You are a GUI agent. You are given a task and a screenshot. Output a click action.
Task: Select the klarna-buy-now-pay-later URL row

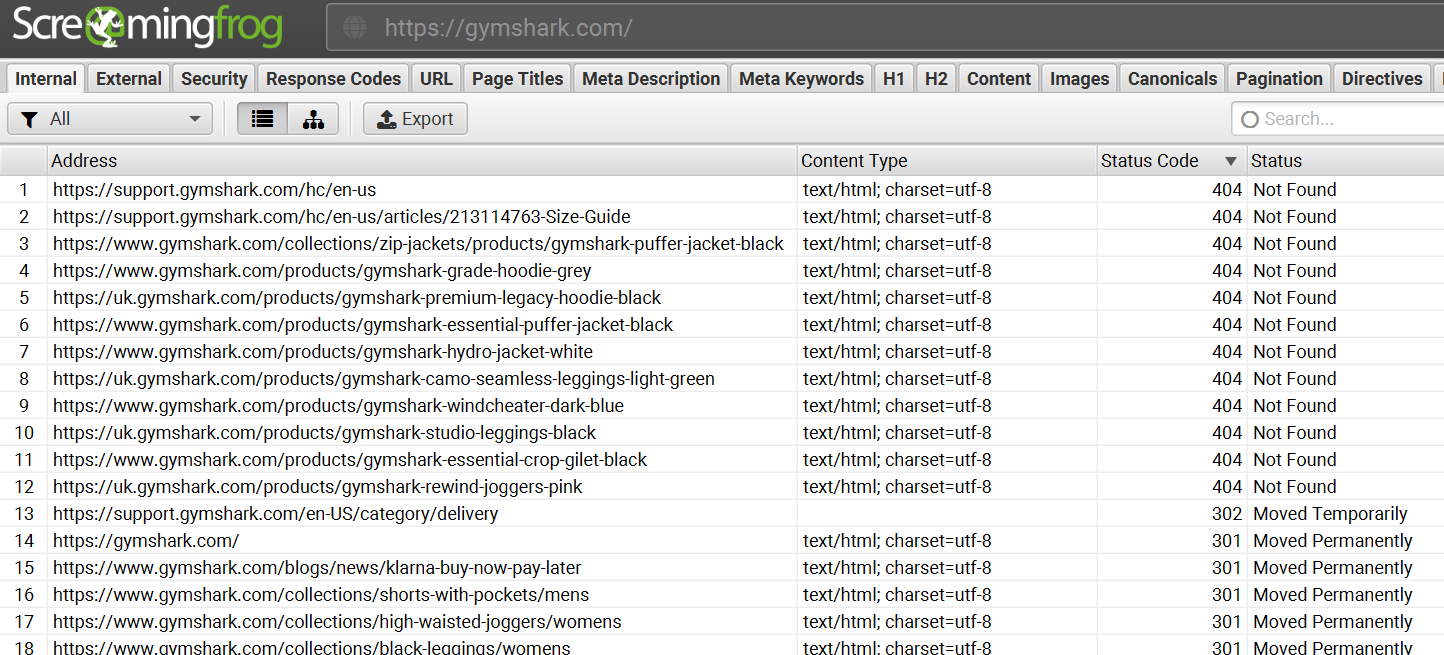coord(317,568)
